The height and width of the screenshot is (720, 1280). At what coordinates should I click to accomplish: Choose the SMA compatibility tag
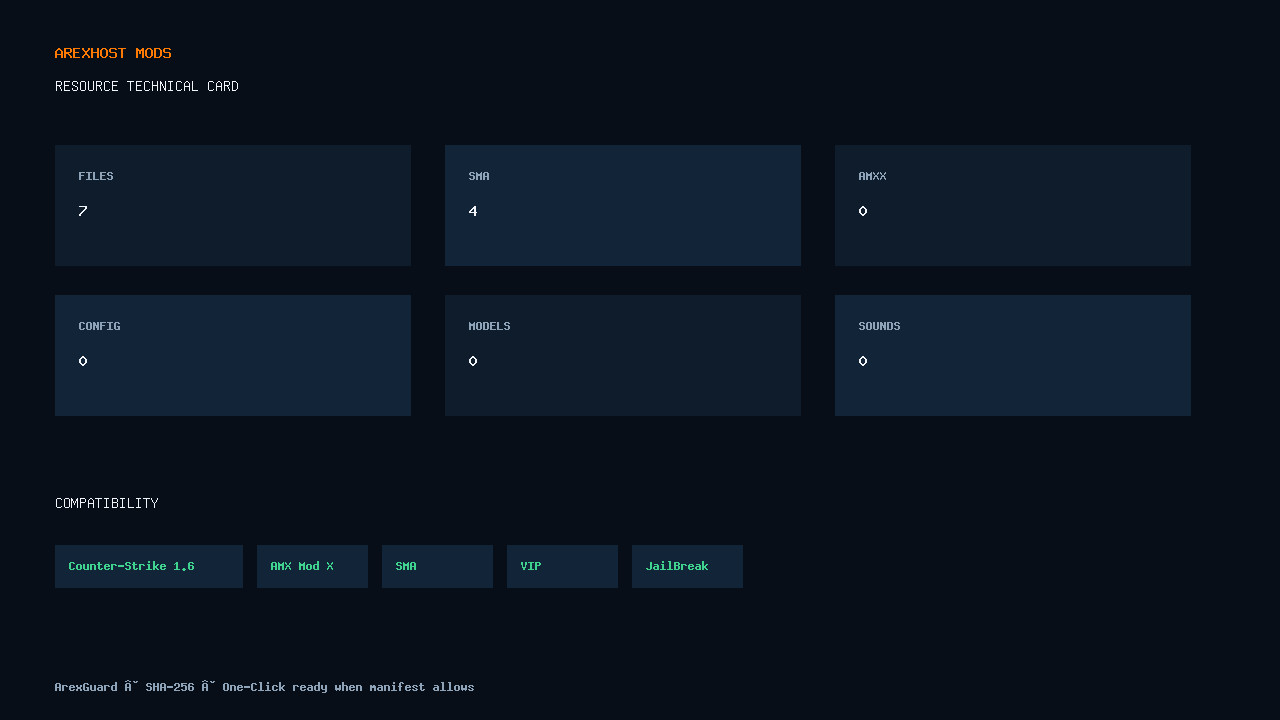437,566
